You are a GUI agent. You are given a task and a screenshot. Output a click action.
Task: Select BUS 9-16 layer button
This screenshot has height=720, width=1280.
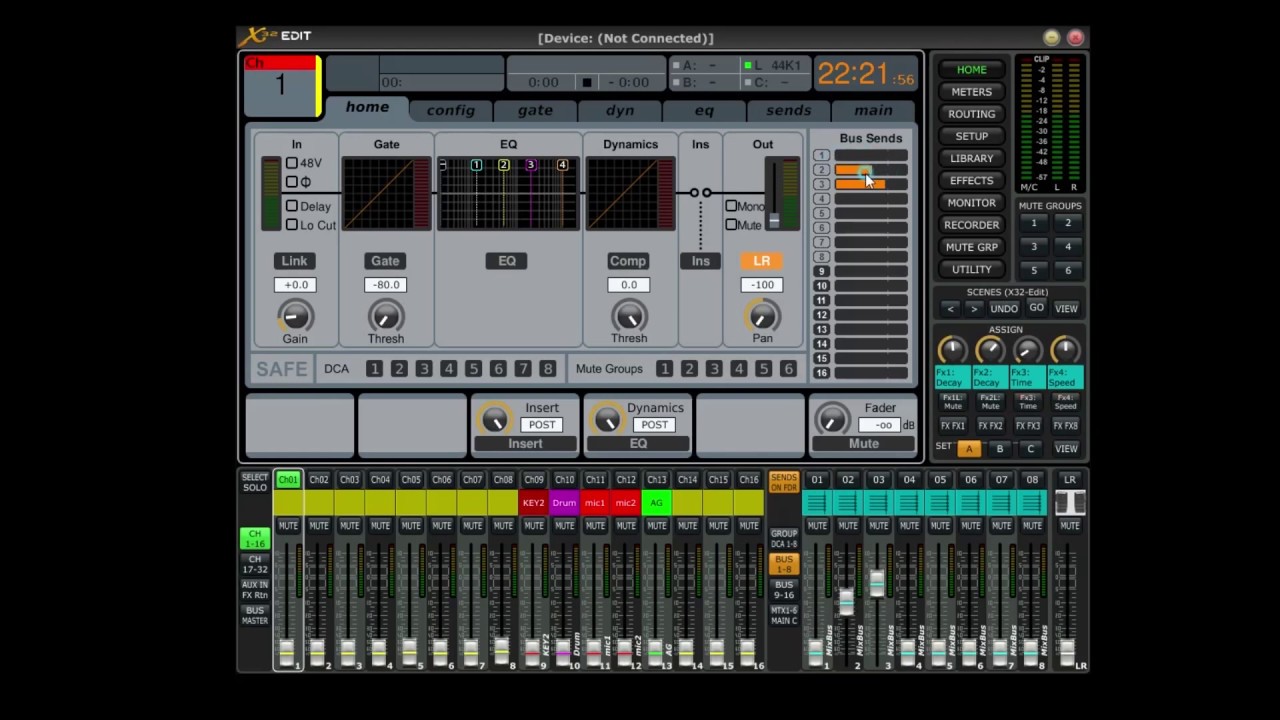[784, 589]
